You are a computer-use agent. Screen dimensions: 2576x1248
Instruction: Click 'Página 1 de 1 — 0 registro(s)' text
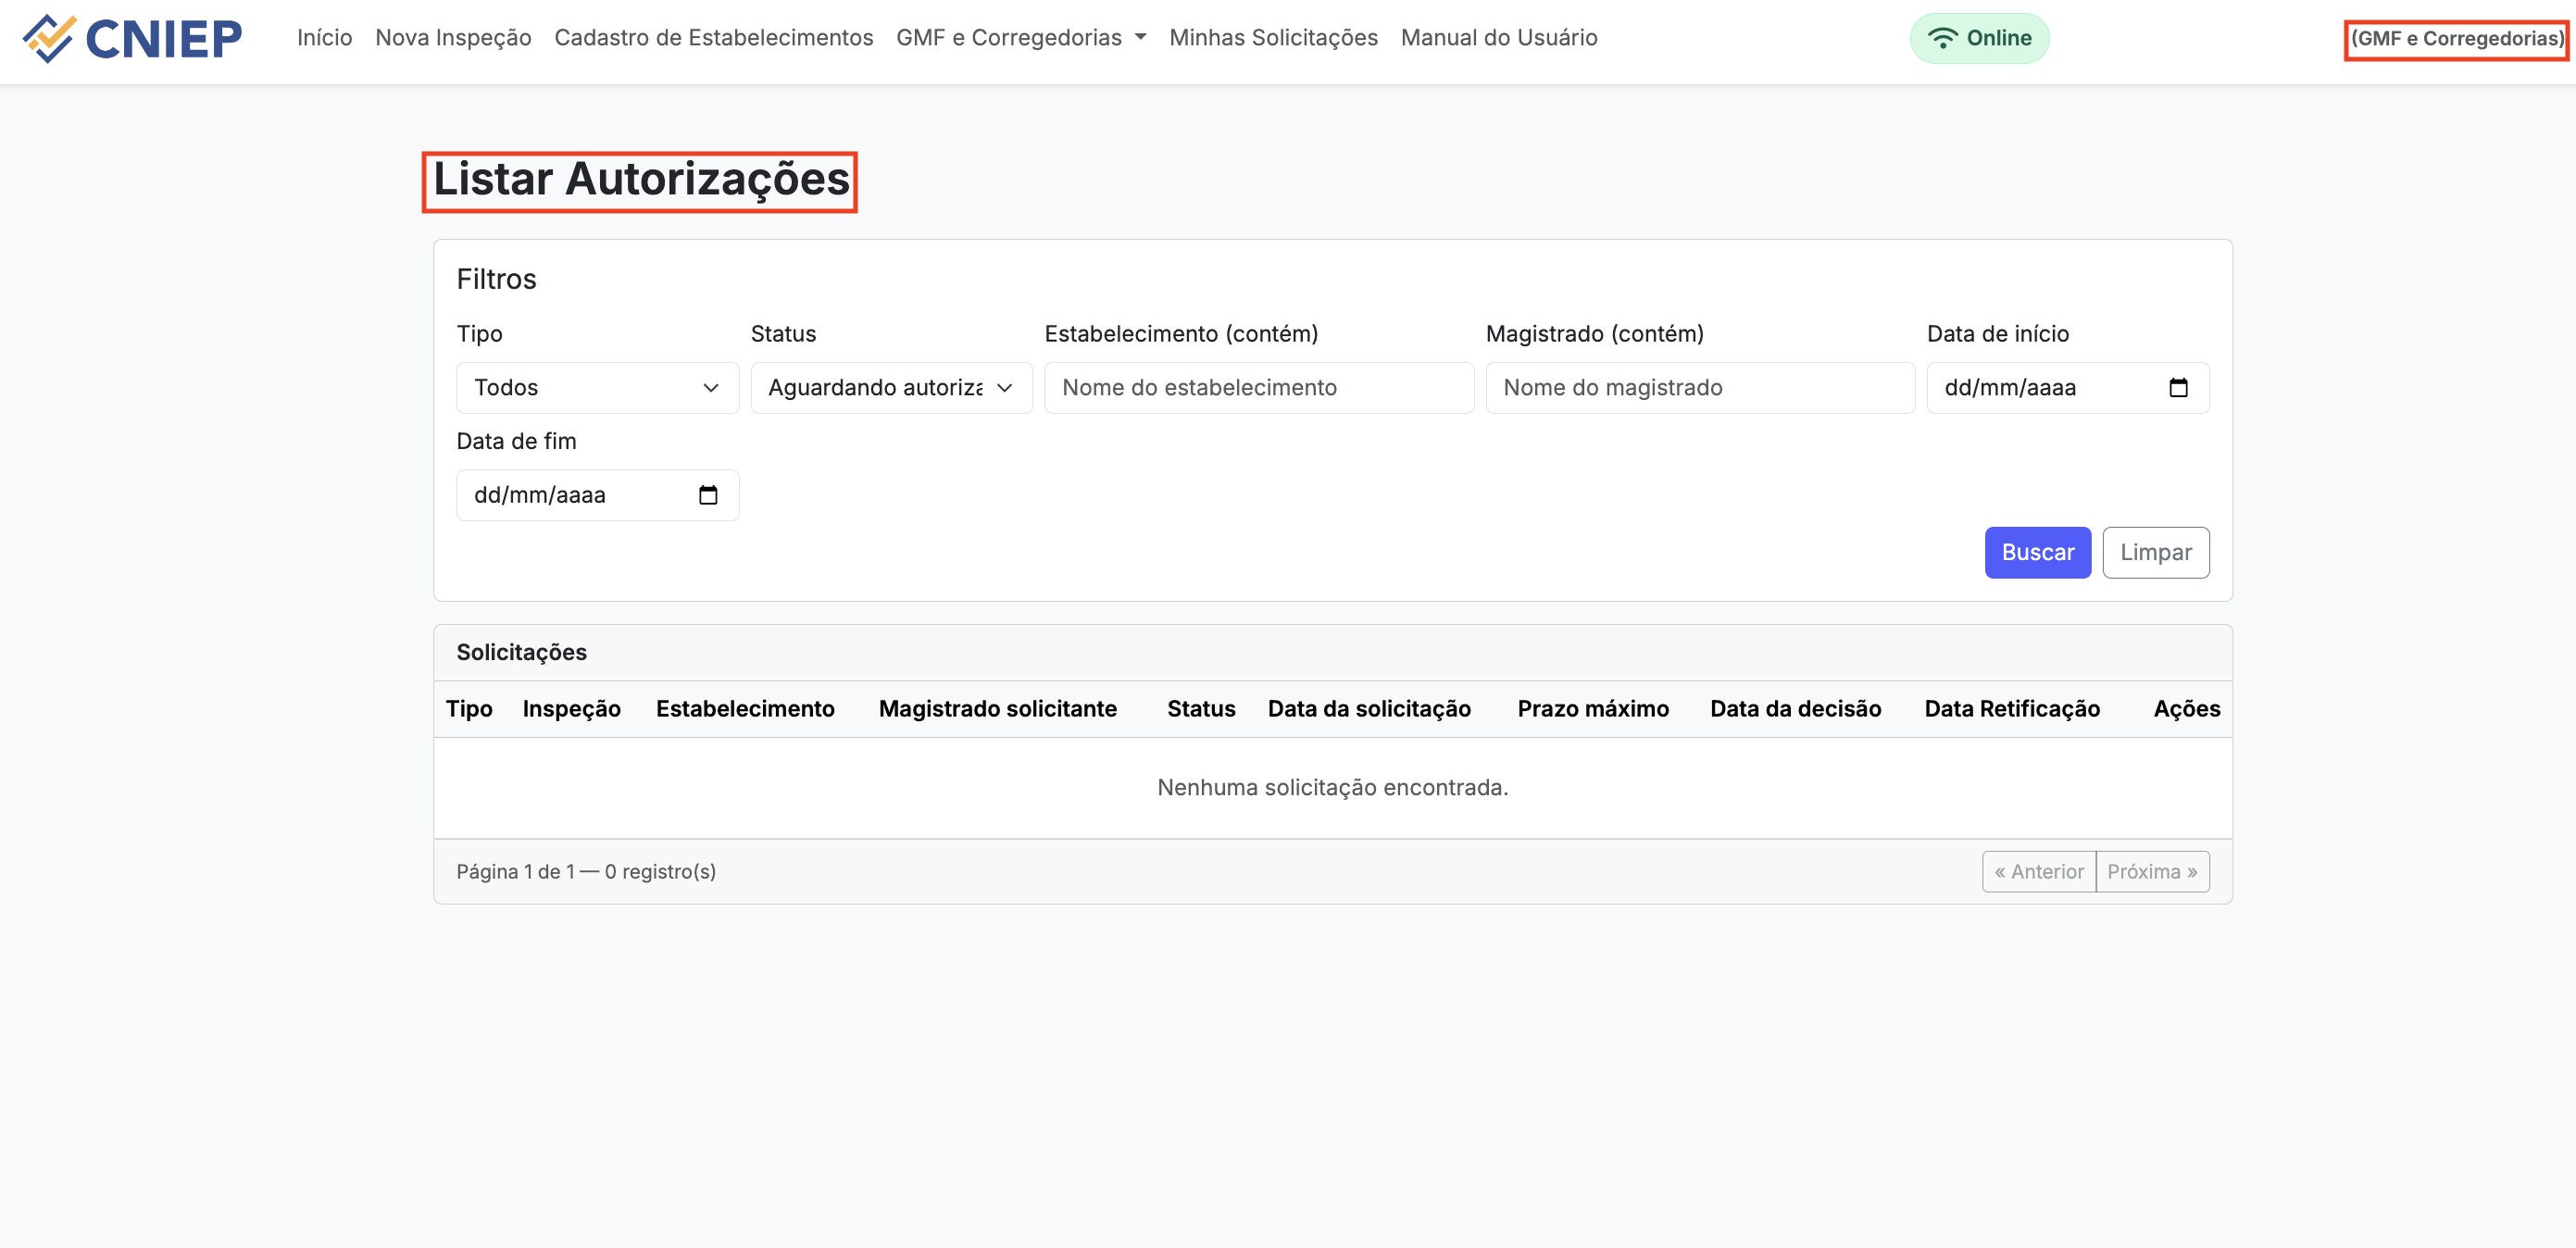586,871
